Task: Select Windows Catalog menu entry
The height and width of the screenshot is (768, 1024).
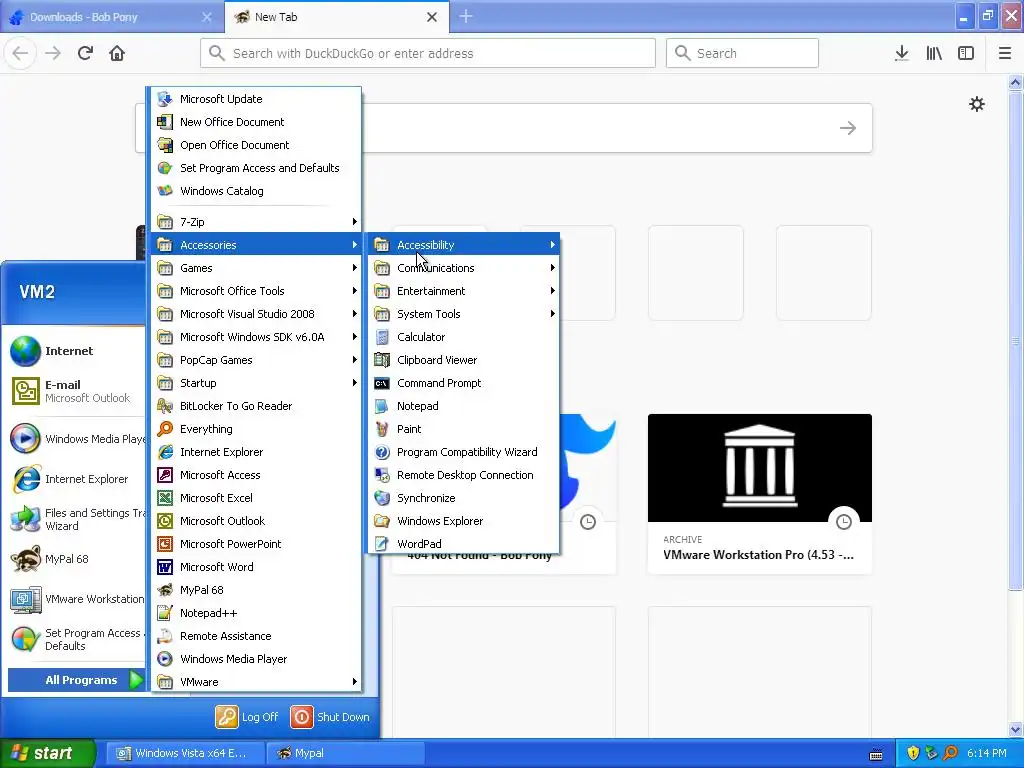Action: pos(256,191)
